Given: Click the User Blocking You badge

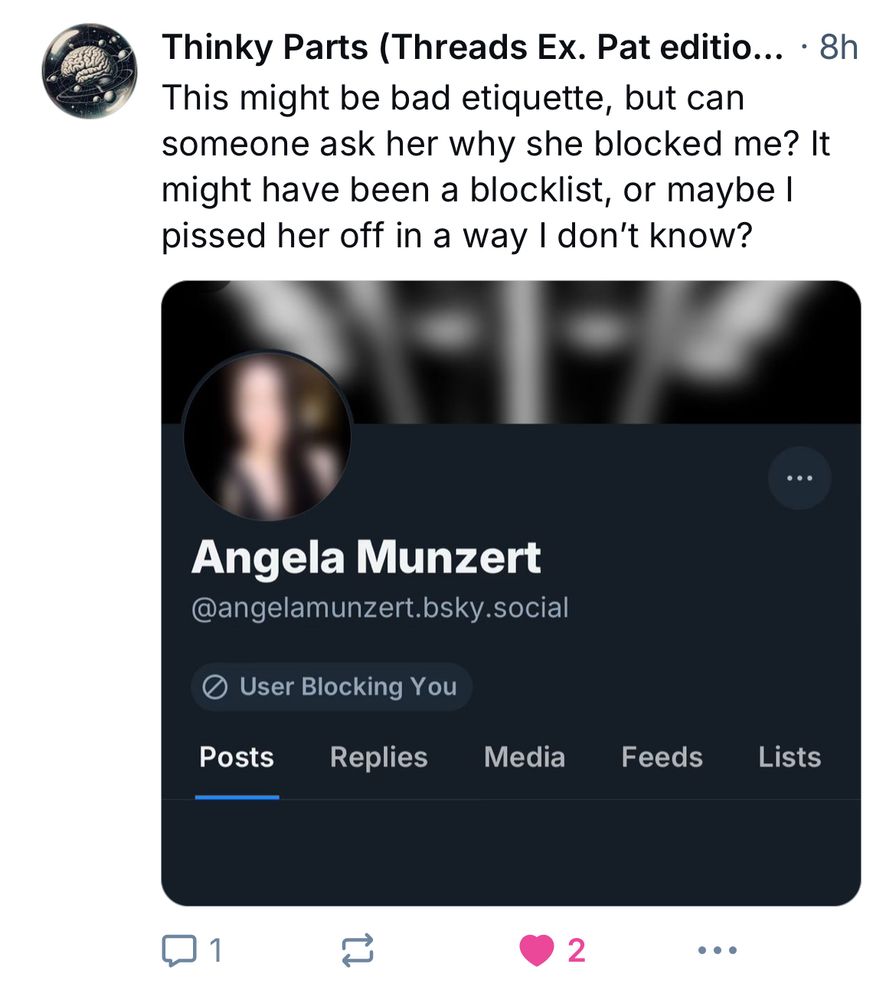Looking at the screenshot, I should click(332, 687).
